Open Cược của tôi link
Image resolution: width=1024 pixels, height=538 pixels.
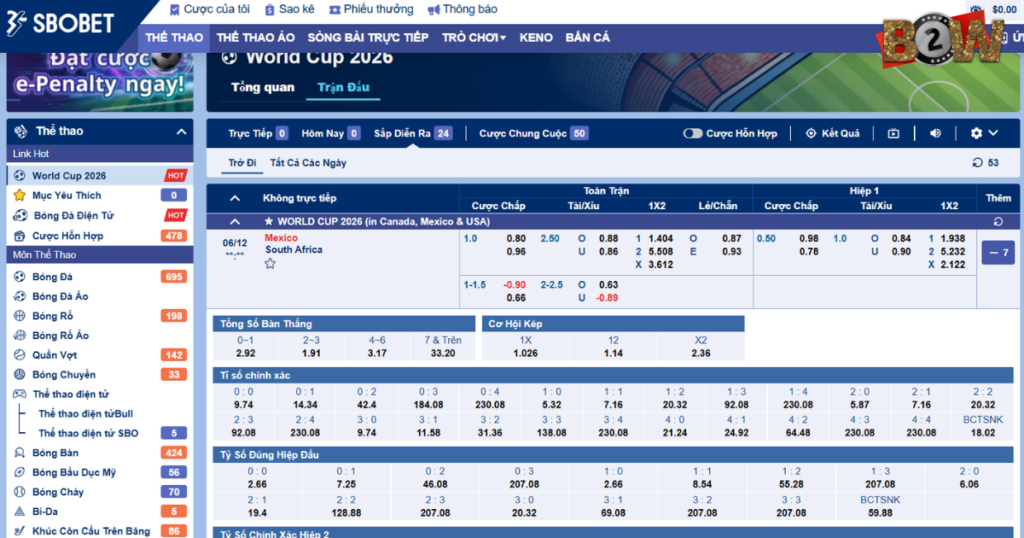(x=210, y=9)
